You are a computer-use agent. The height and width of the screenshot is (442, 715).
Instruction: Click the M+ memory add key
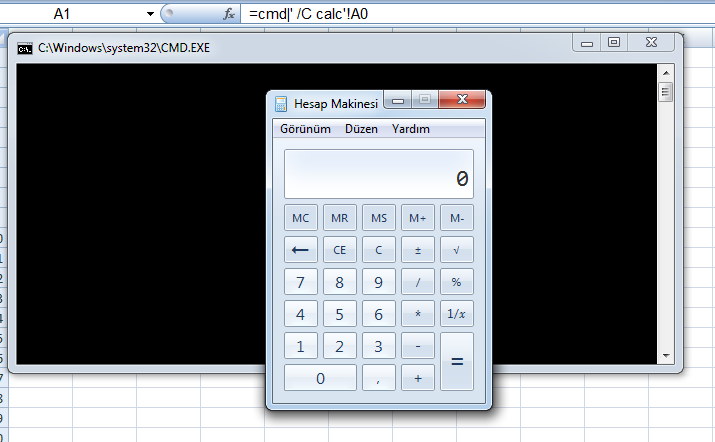[x=418, y=218]
